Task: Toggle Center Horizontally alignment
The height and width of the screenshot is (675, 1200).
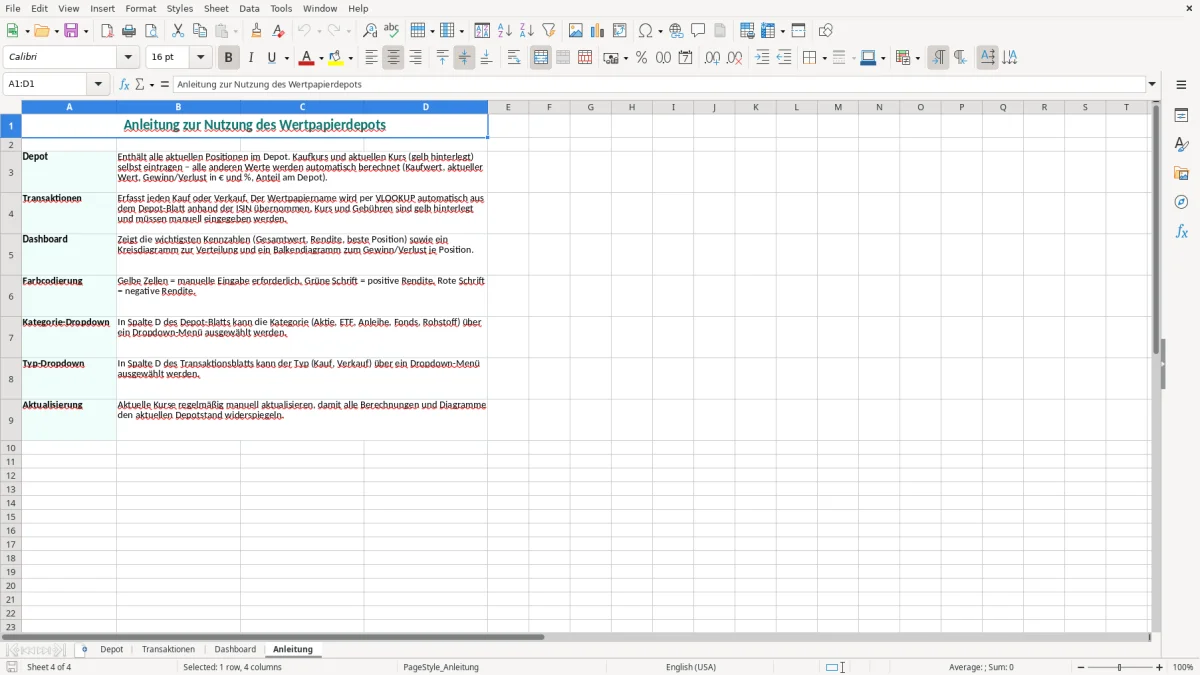Action: [x=393, y=58]
